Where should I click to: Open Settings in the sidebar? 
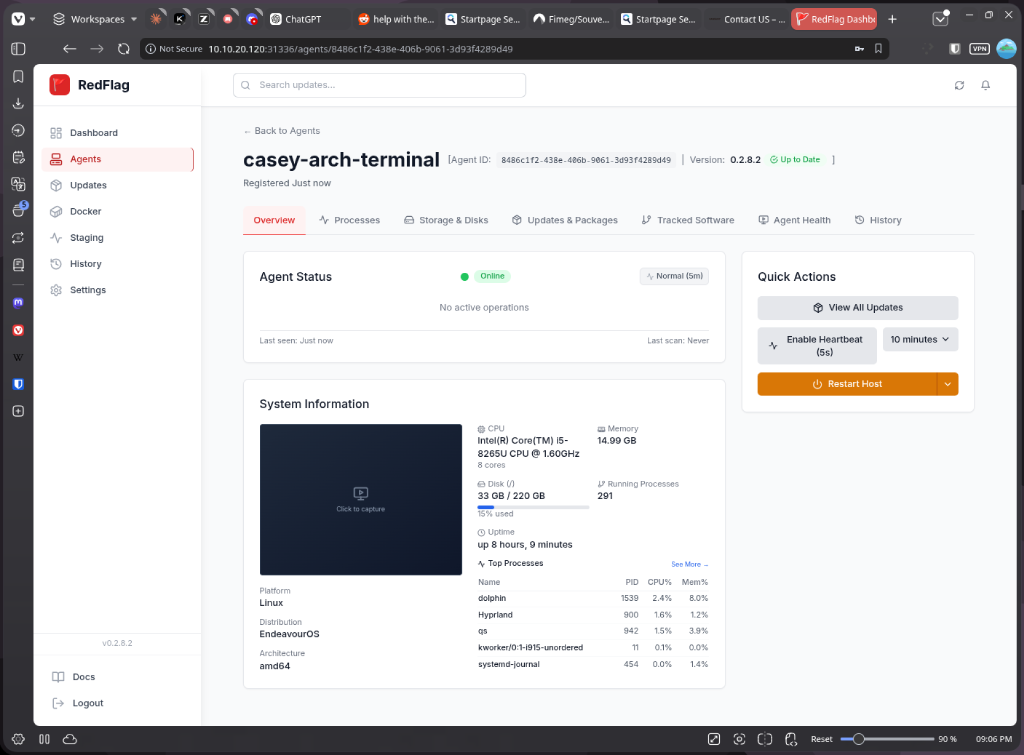click(118, 290)
